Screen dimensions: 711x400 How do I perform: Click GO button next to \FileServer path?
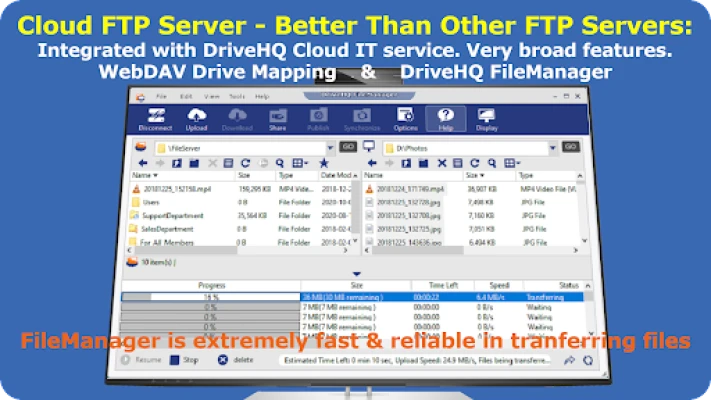point(348,147)
